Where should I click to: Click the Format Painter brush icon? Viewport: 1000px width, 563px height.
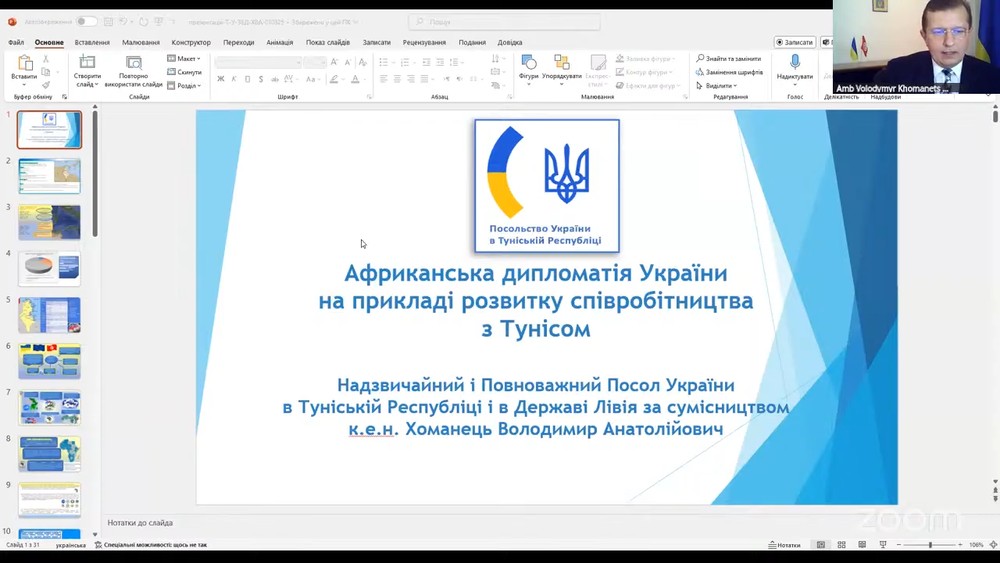pos(45,85)
